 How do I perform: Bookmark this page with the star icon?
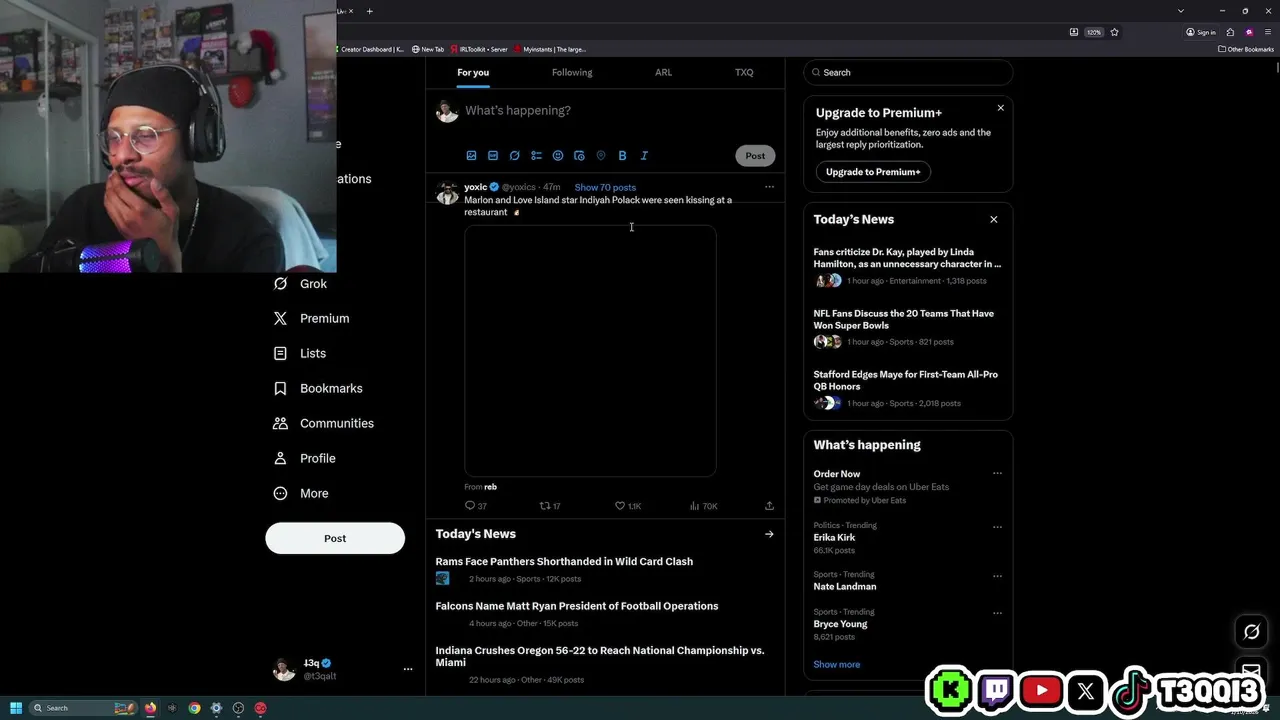pos(1114,32)
